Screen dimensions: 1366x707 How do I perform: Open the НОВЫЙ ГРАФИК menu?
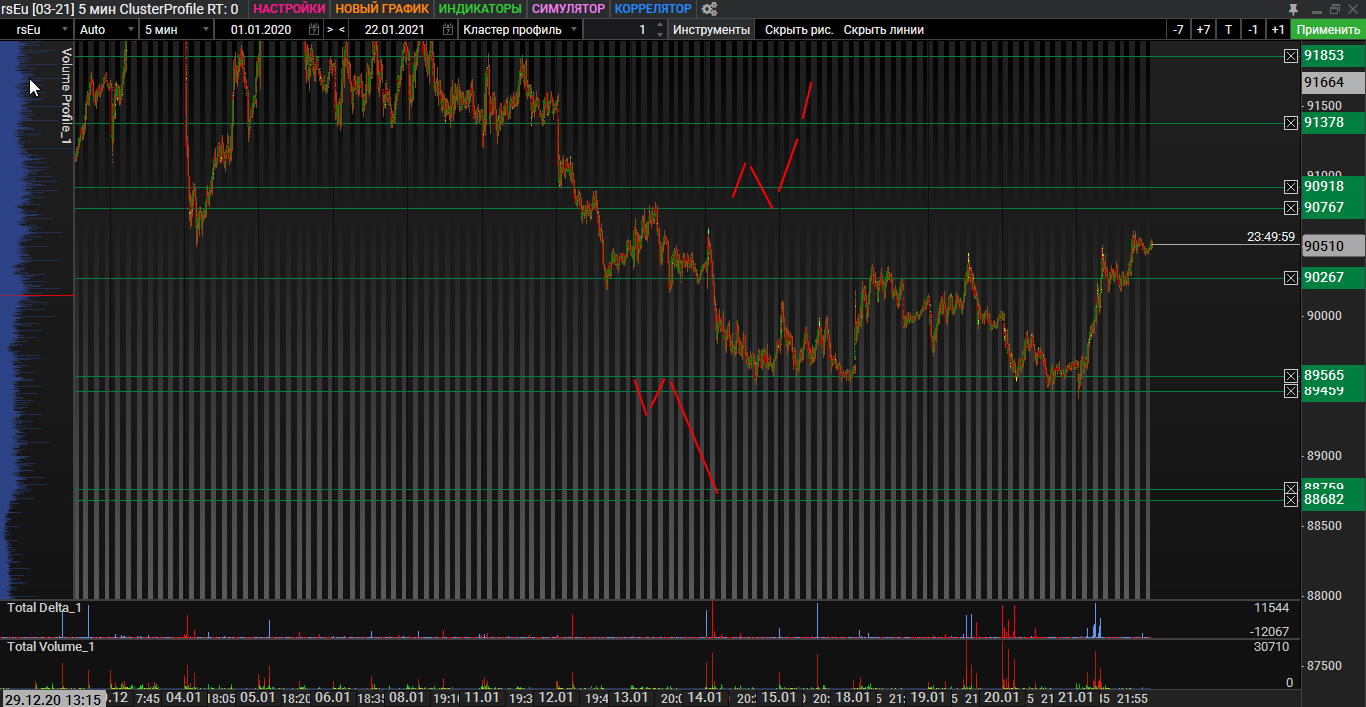[382, 9]
